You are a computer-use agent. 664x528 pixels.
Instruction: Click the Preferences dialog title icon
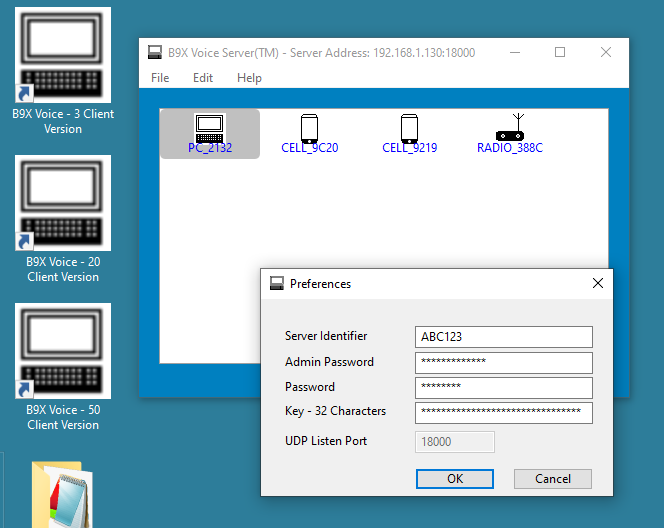tap(277, 284)
